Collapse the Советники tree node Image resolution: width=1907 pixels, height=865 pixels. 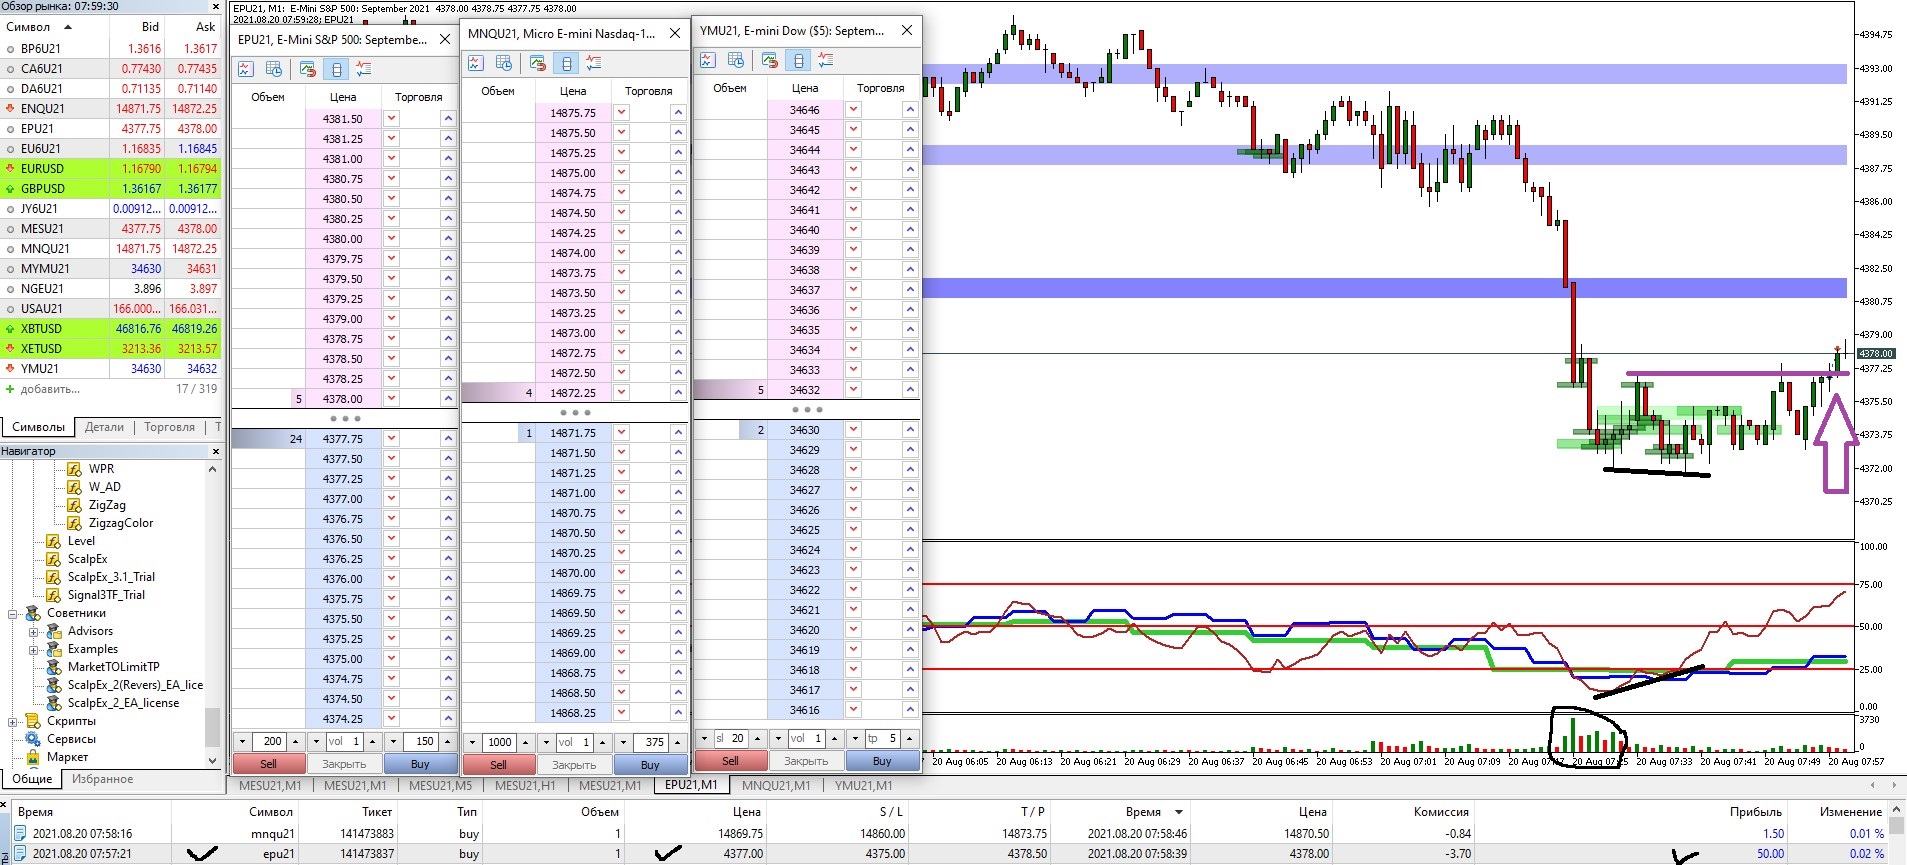[x=14, y=613]
